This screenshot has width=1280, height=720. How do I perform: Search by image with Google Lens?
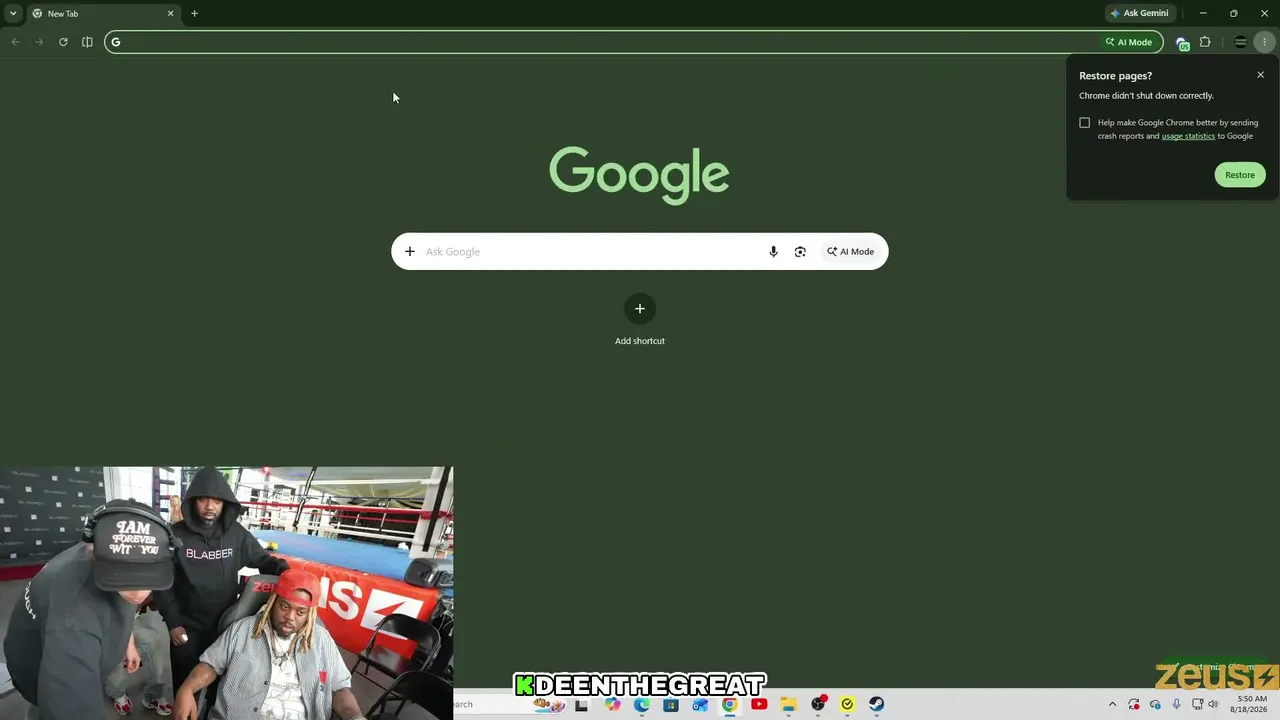click(x=800, y=252)
